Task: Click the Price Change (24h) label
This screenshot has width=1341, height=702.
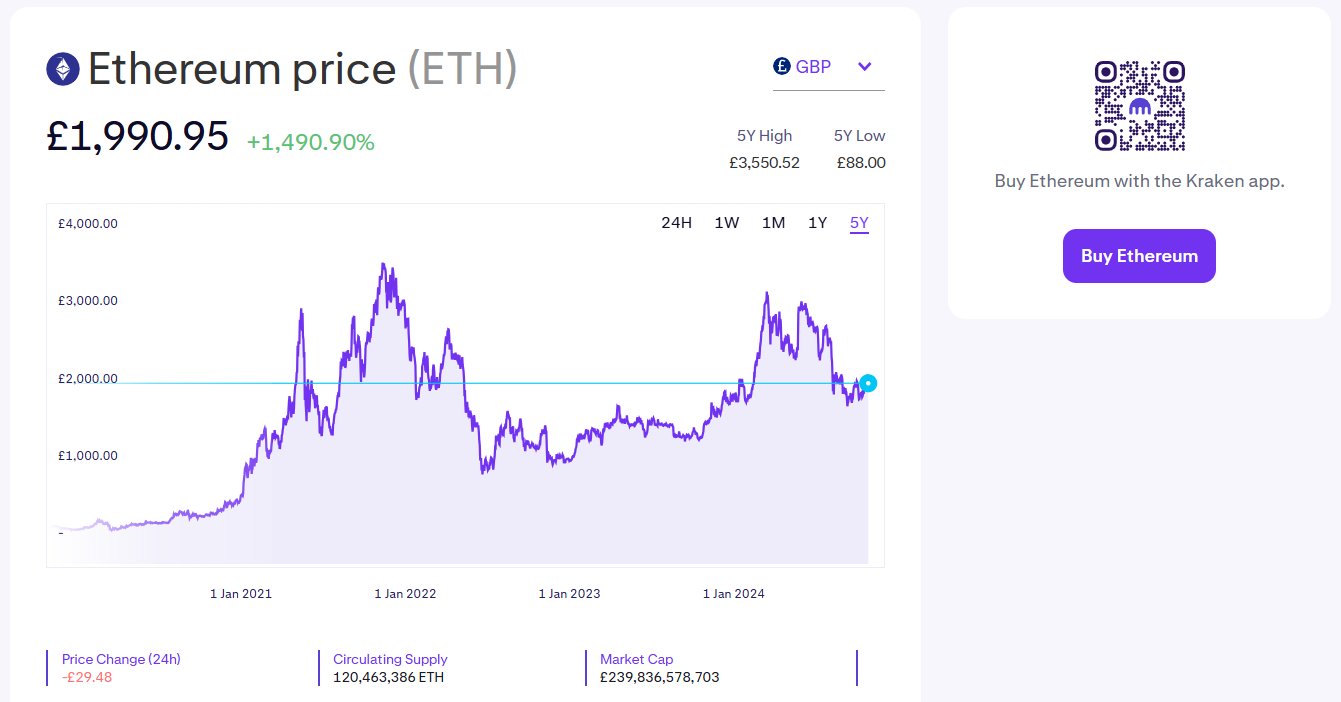Action: 121,659
